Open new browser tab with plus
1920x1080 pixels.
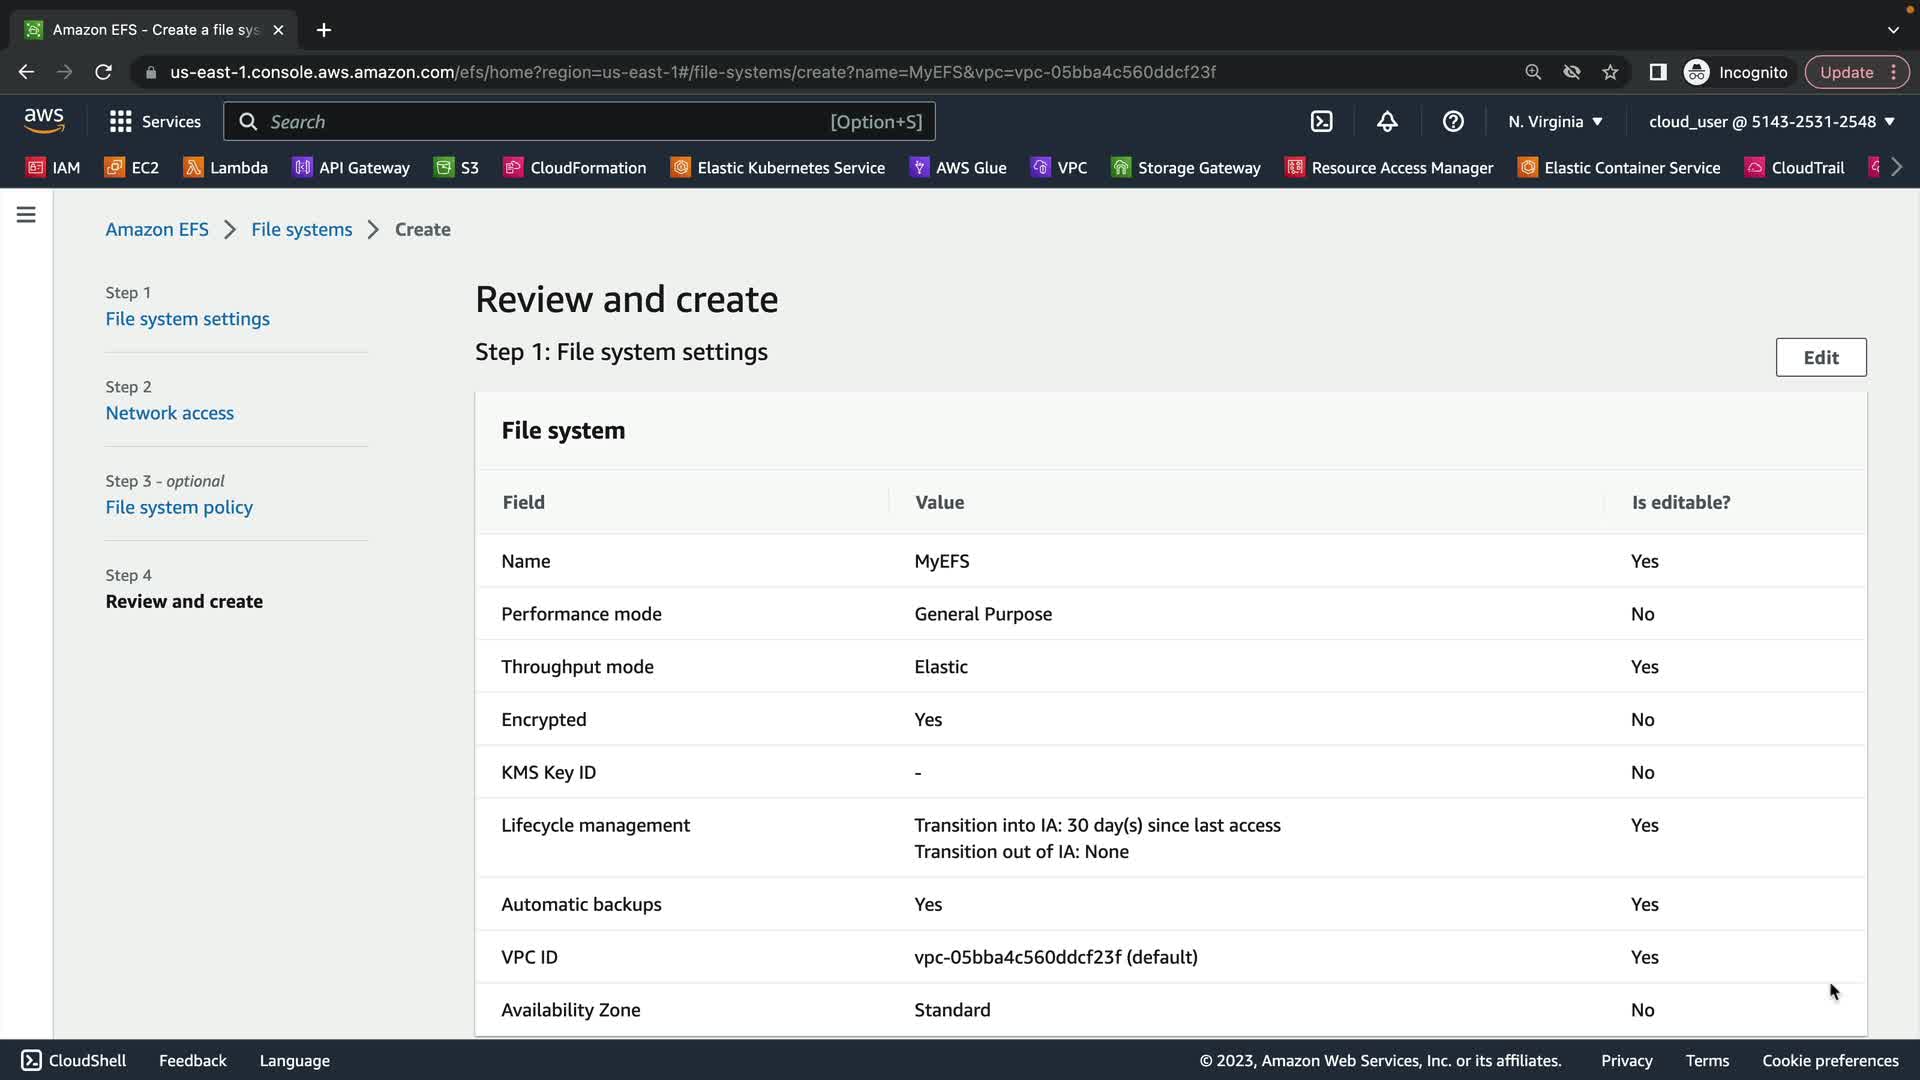click(x=324, y=30)
